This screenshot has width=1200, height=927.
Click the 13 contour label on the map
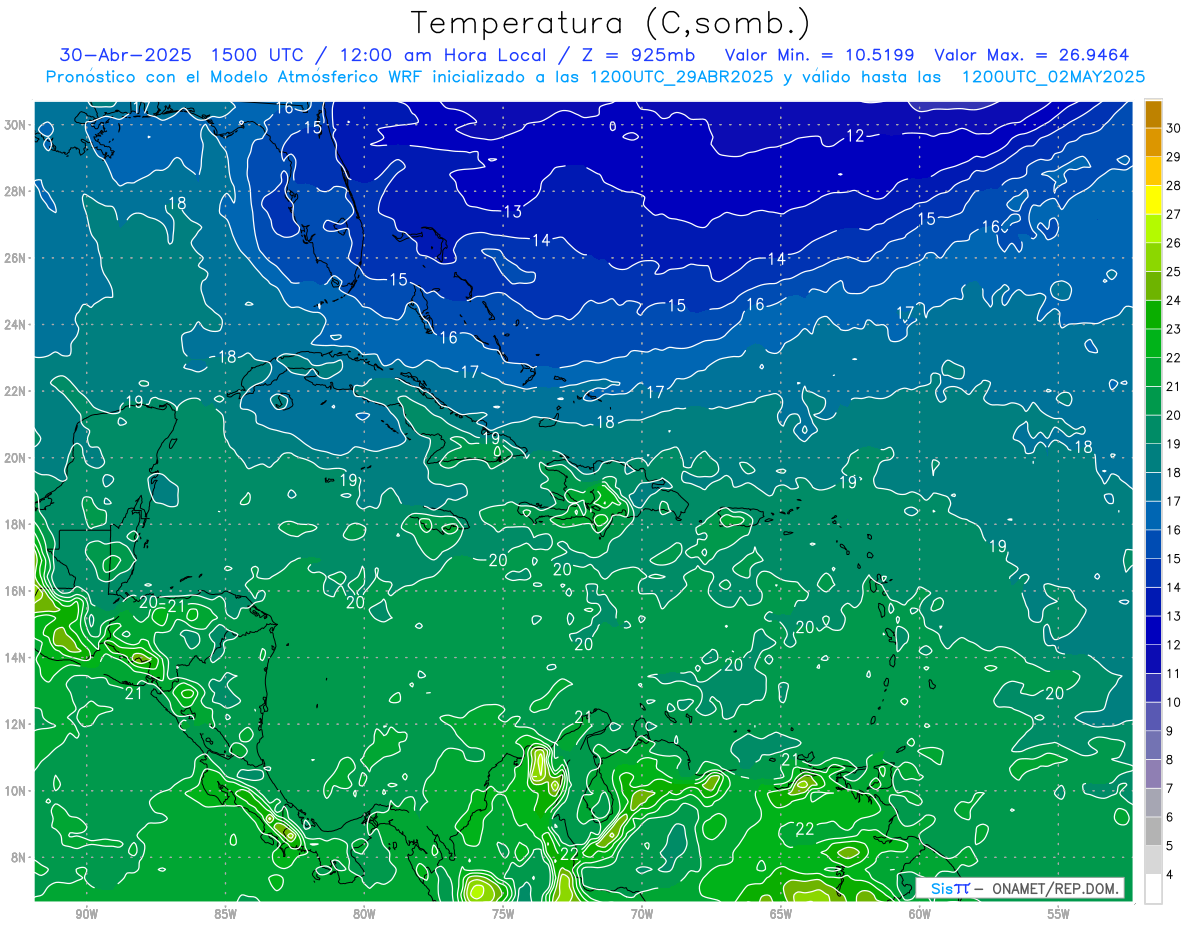(x=512, y=211)
